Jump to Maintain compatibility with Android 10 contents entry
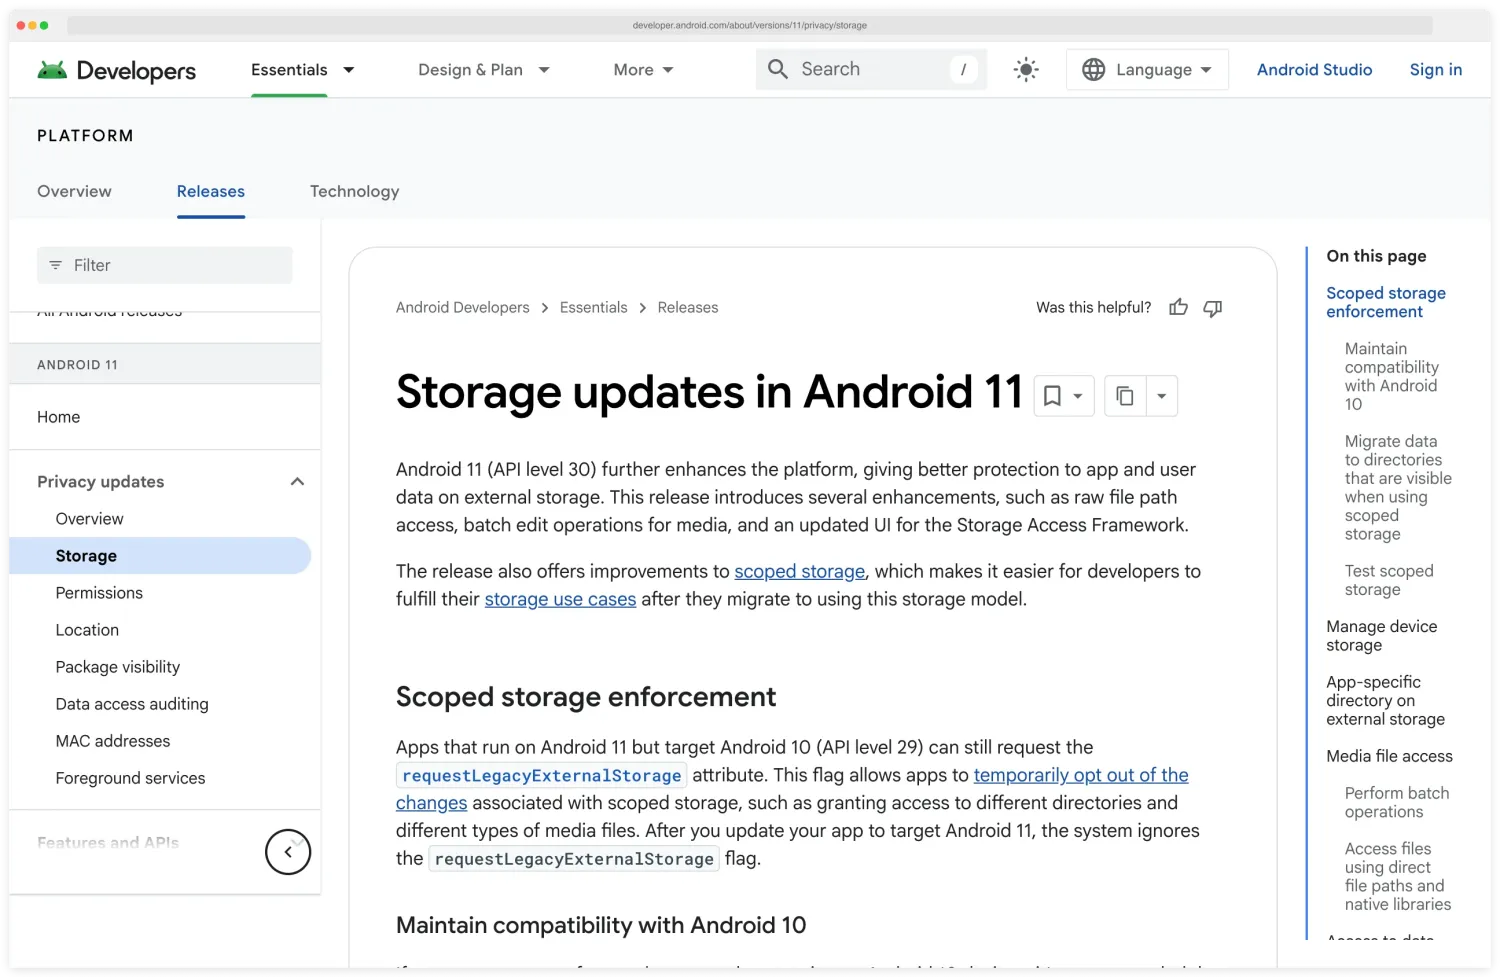The image size is (1500, 977). tap(1392, 377)
